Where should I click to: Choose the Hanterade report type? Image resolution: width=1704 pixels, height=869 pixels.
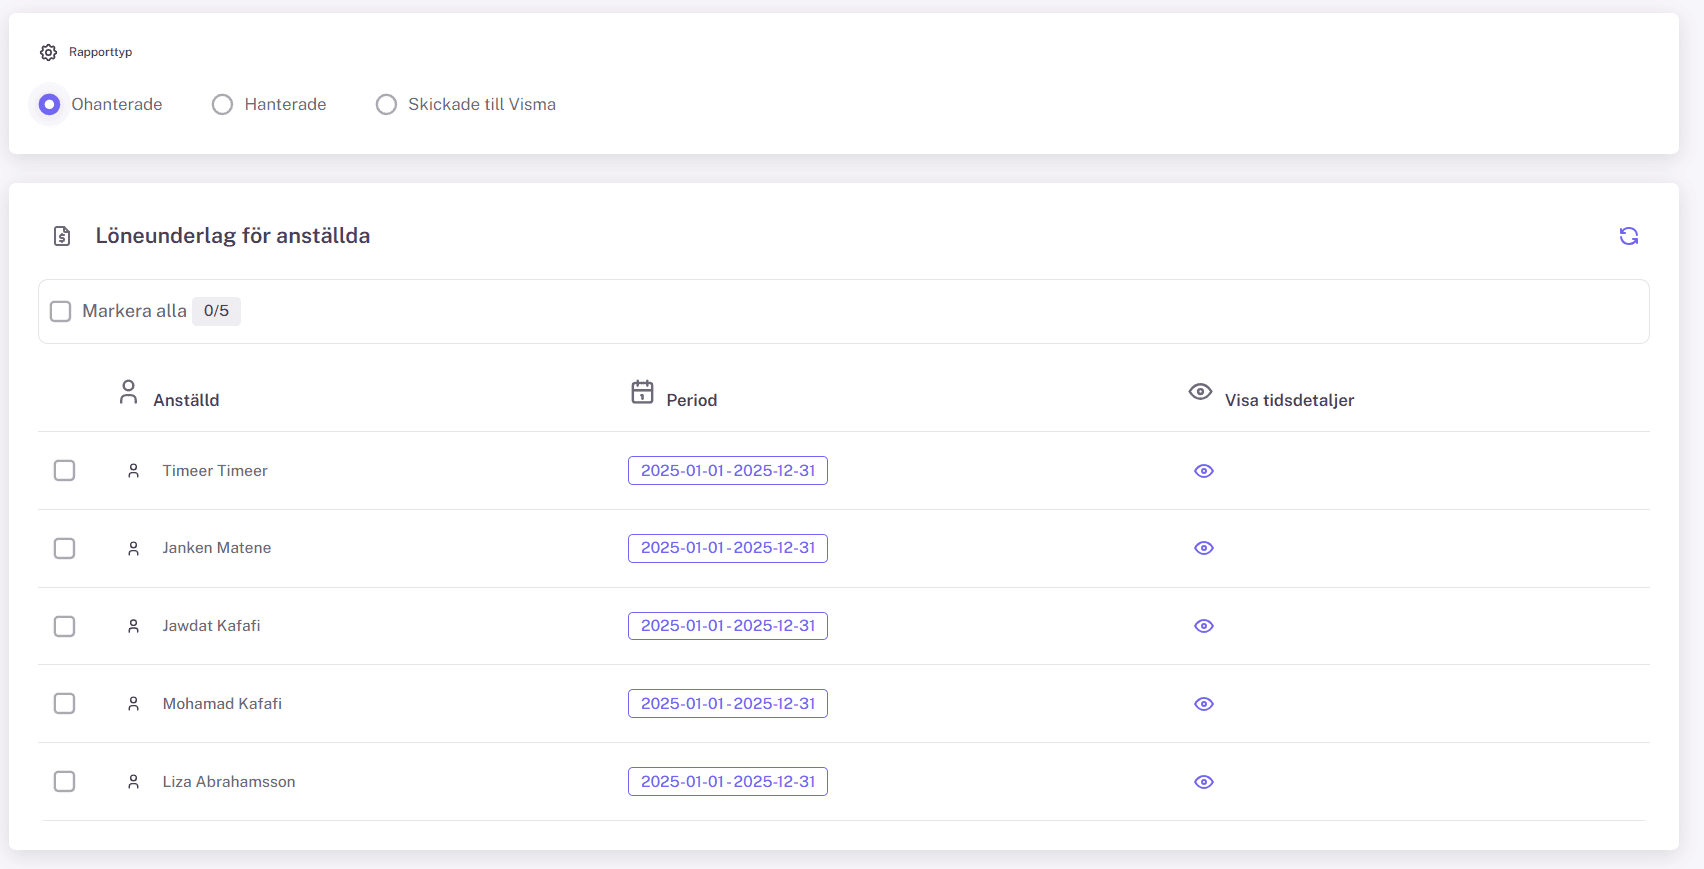[222, 104]
